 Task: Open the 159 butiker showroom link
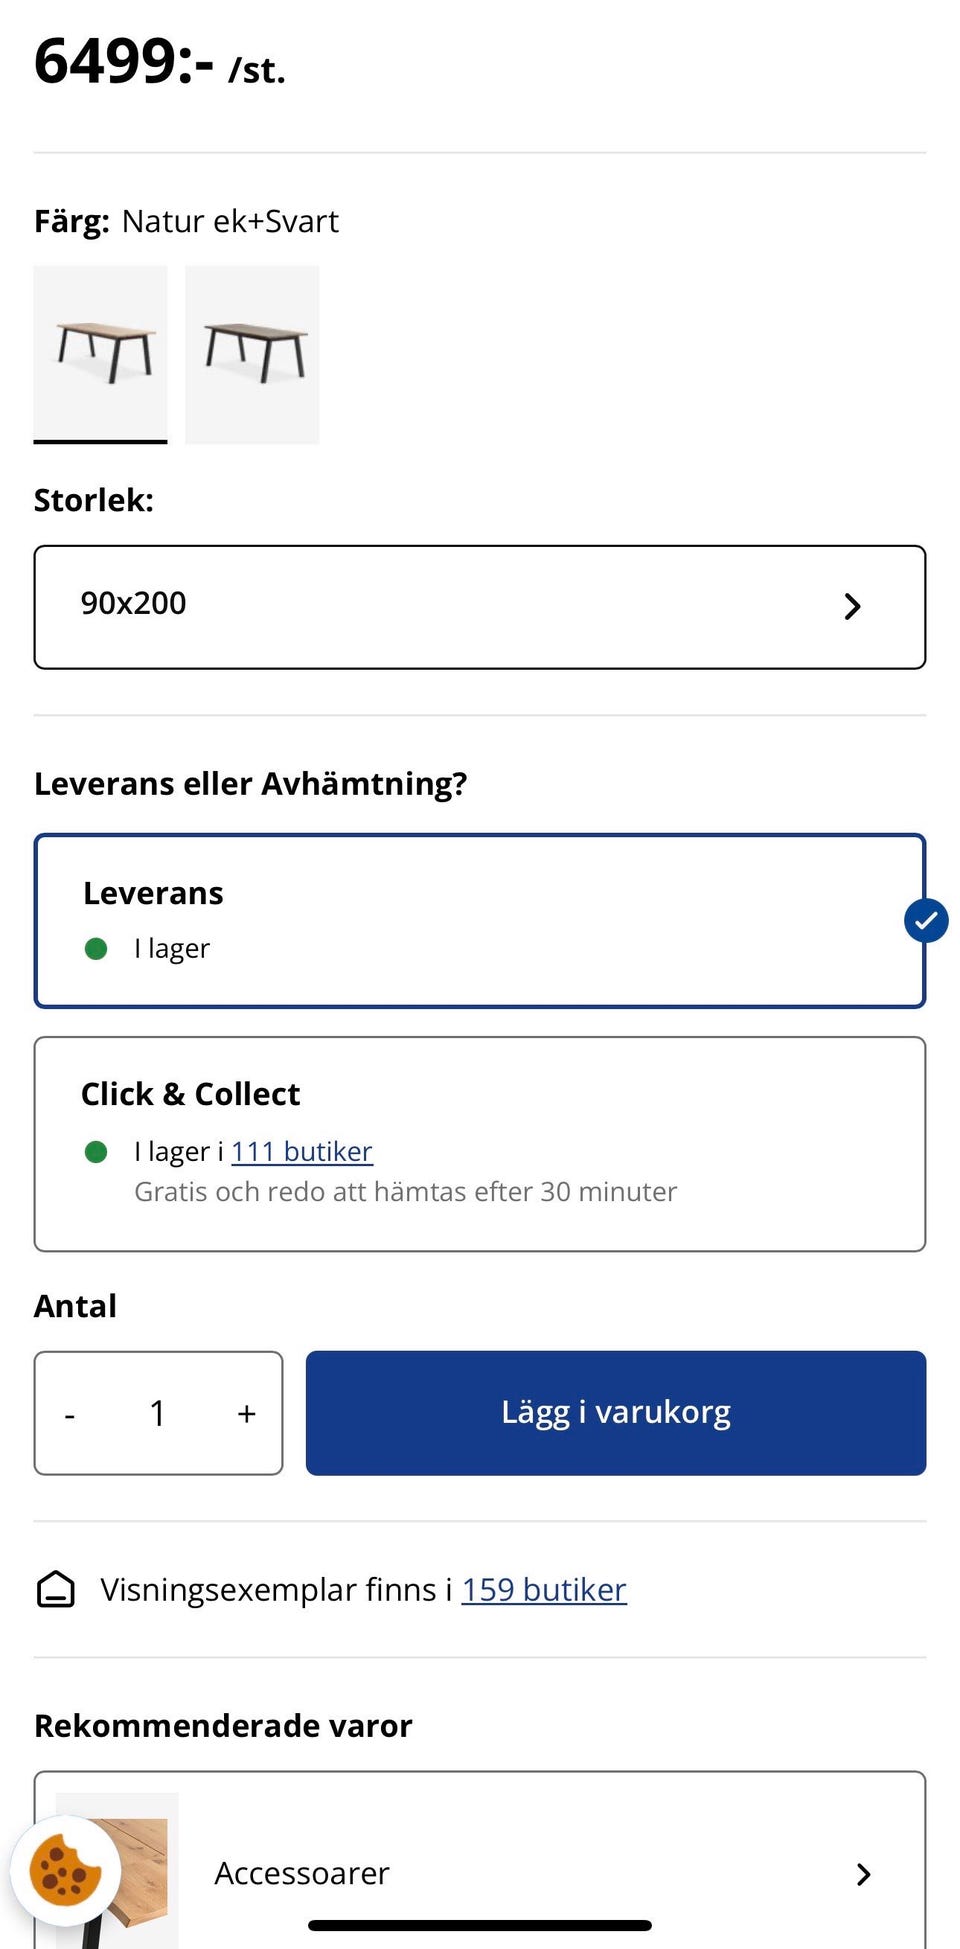(544, 1590)
